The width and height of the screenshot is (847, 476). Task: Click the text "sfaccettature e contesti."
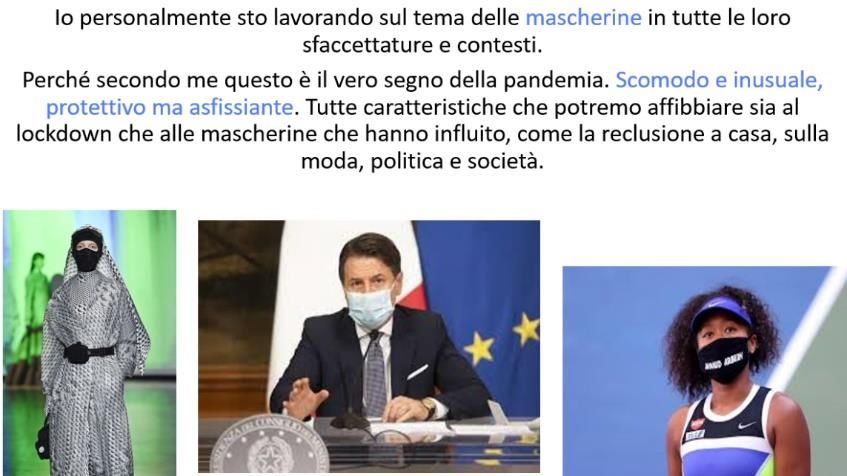422,45
